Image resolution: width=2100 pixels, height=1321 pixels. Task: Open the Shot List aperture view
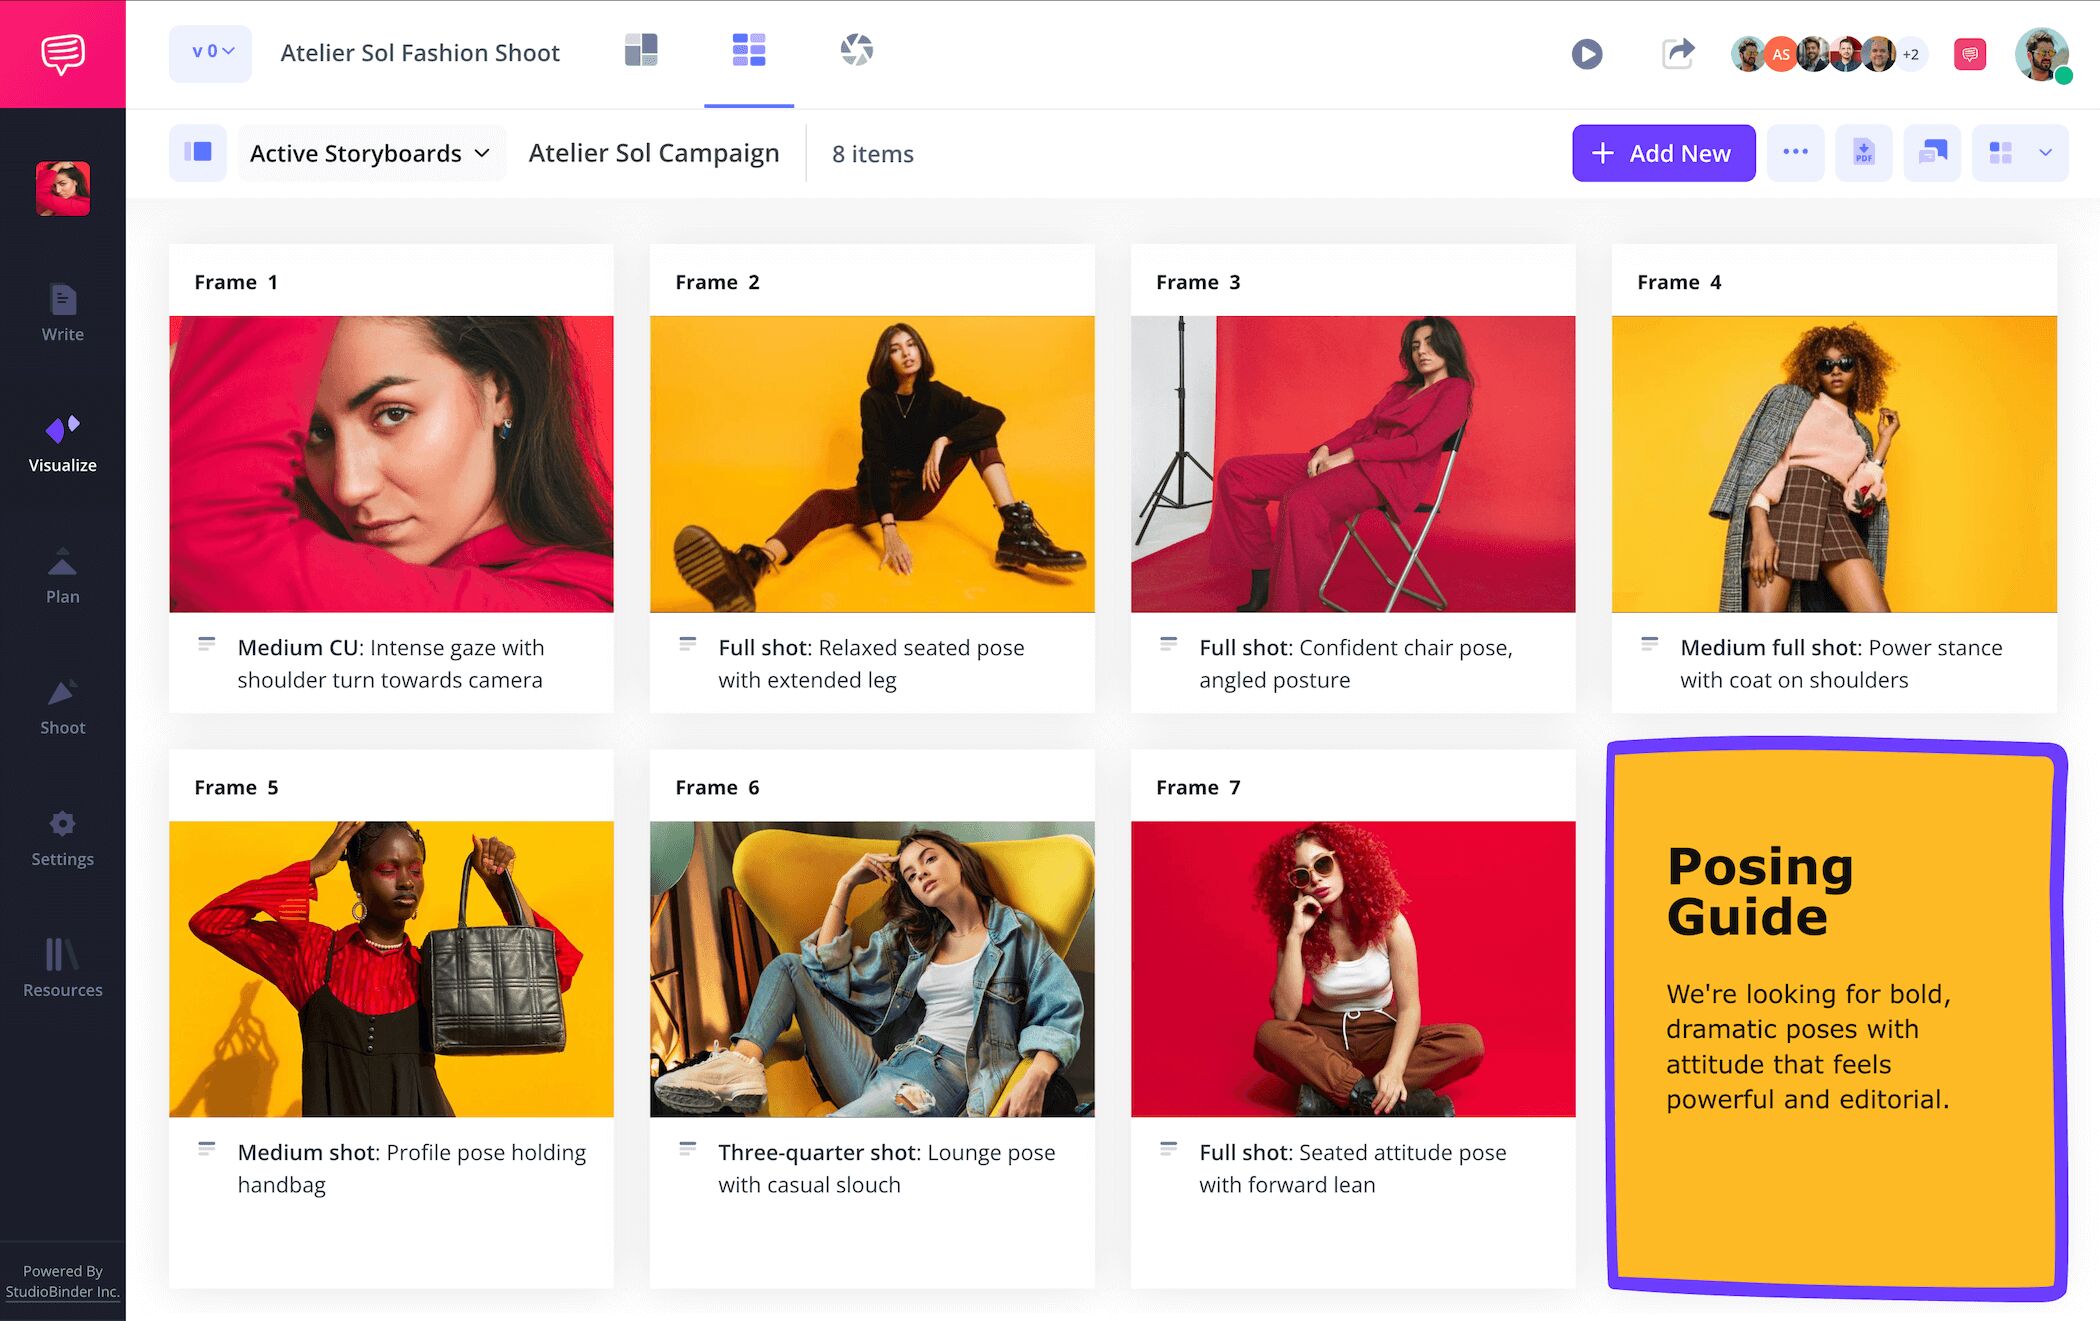tap(855, 51)
